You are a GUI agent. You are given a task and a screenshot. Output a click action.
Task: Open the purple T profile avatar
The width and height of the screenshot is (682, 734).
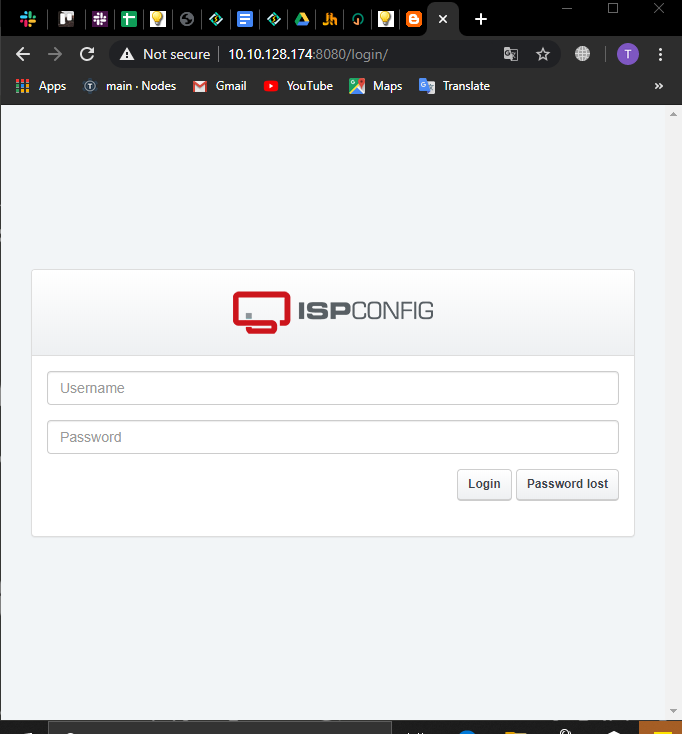(x=628, y=54)
